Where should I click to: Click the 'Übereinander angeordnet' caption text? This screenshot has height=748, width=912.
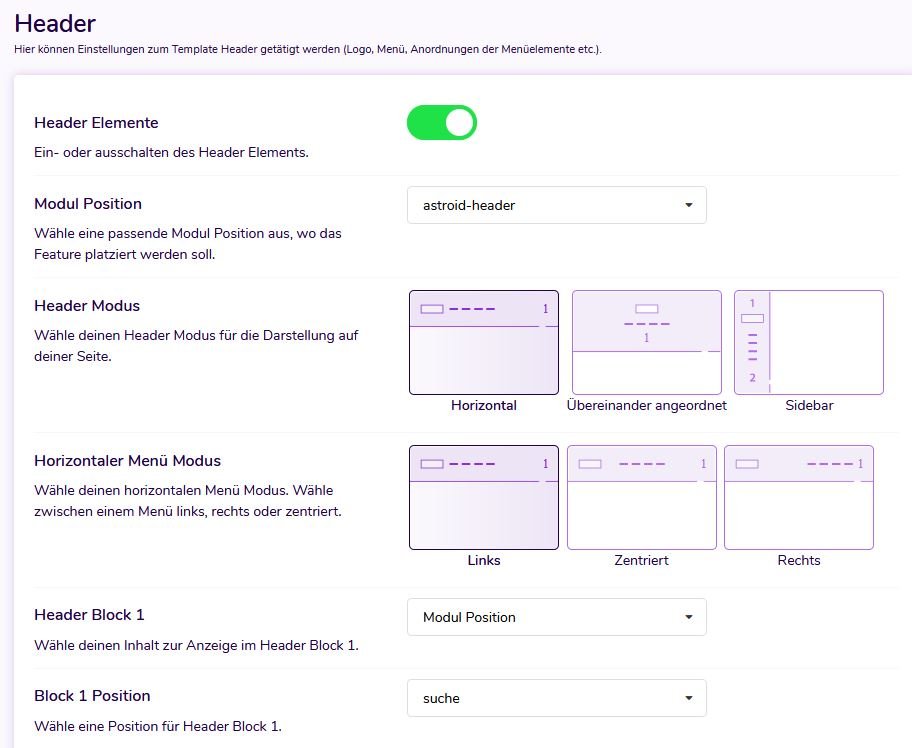[646, 406]
